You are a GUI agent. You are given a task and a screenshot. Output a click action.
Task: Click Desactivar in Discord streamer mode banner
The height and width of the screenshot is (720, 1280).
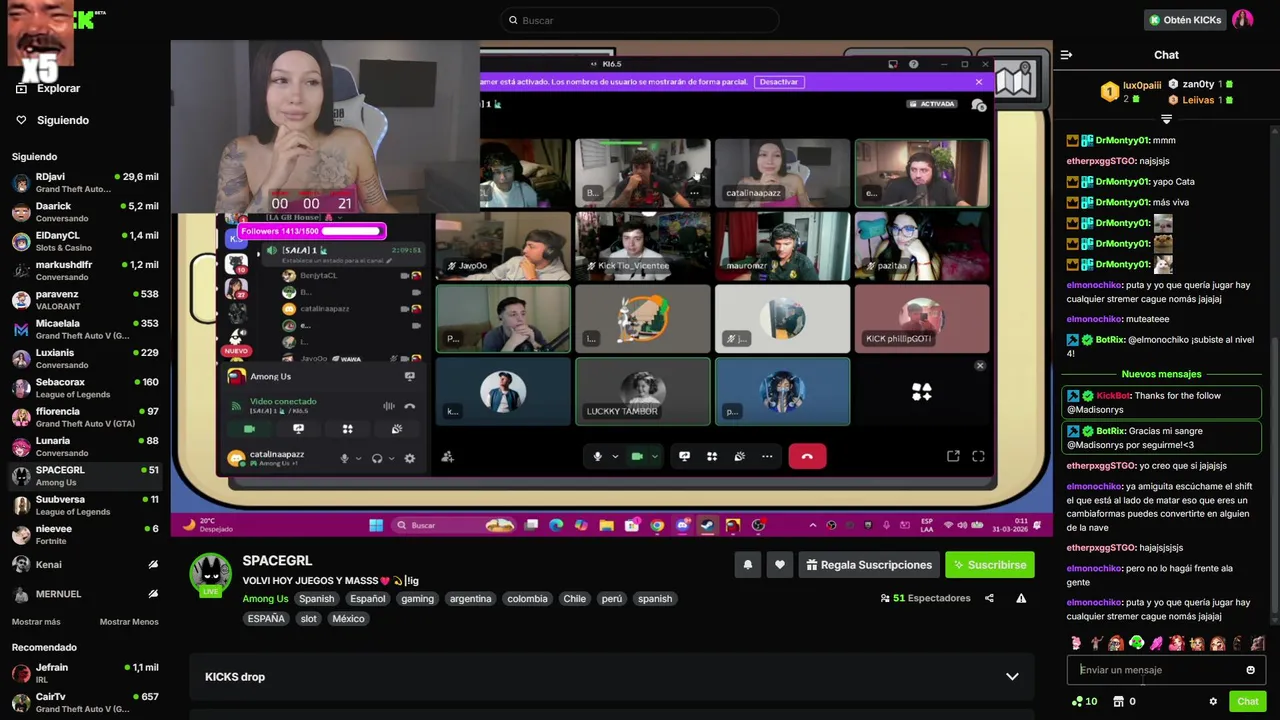click(779, 82)
